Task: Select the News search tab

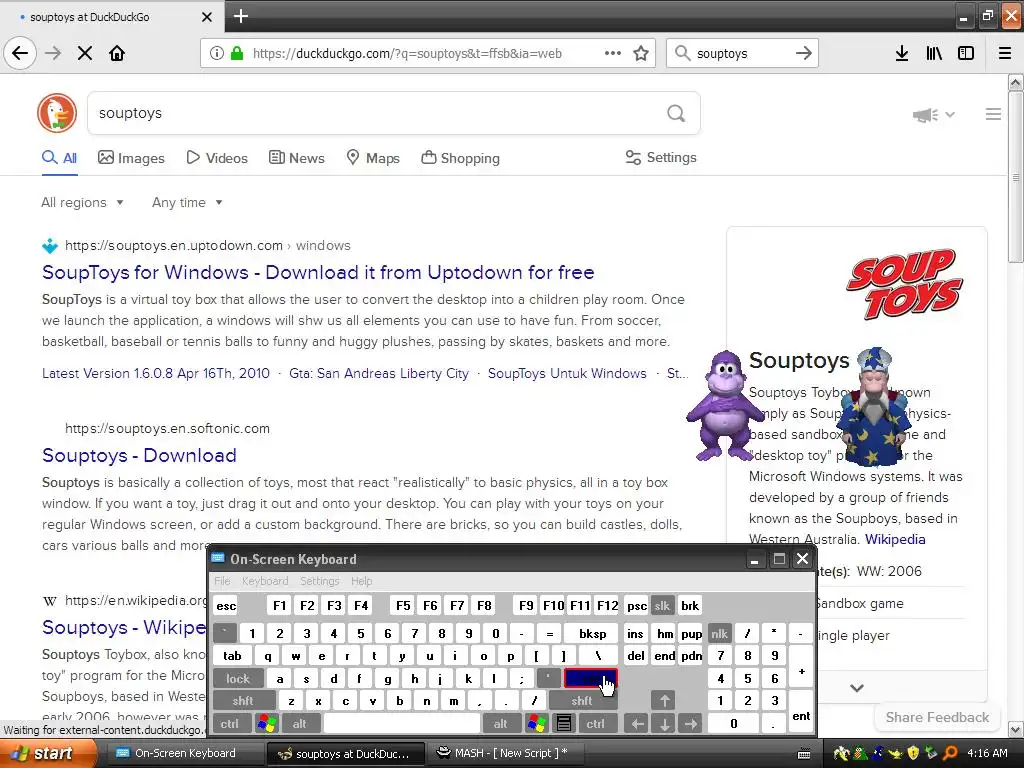Action: (x=297, y=158)
